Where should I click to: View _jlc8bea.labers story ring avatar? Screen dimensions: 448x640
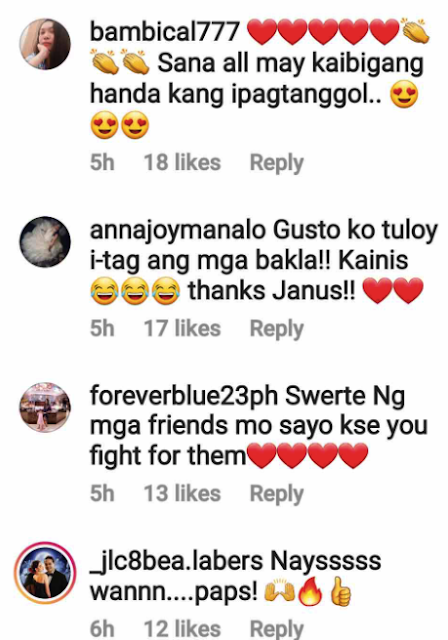tap(45, 573)
